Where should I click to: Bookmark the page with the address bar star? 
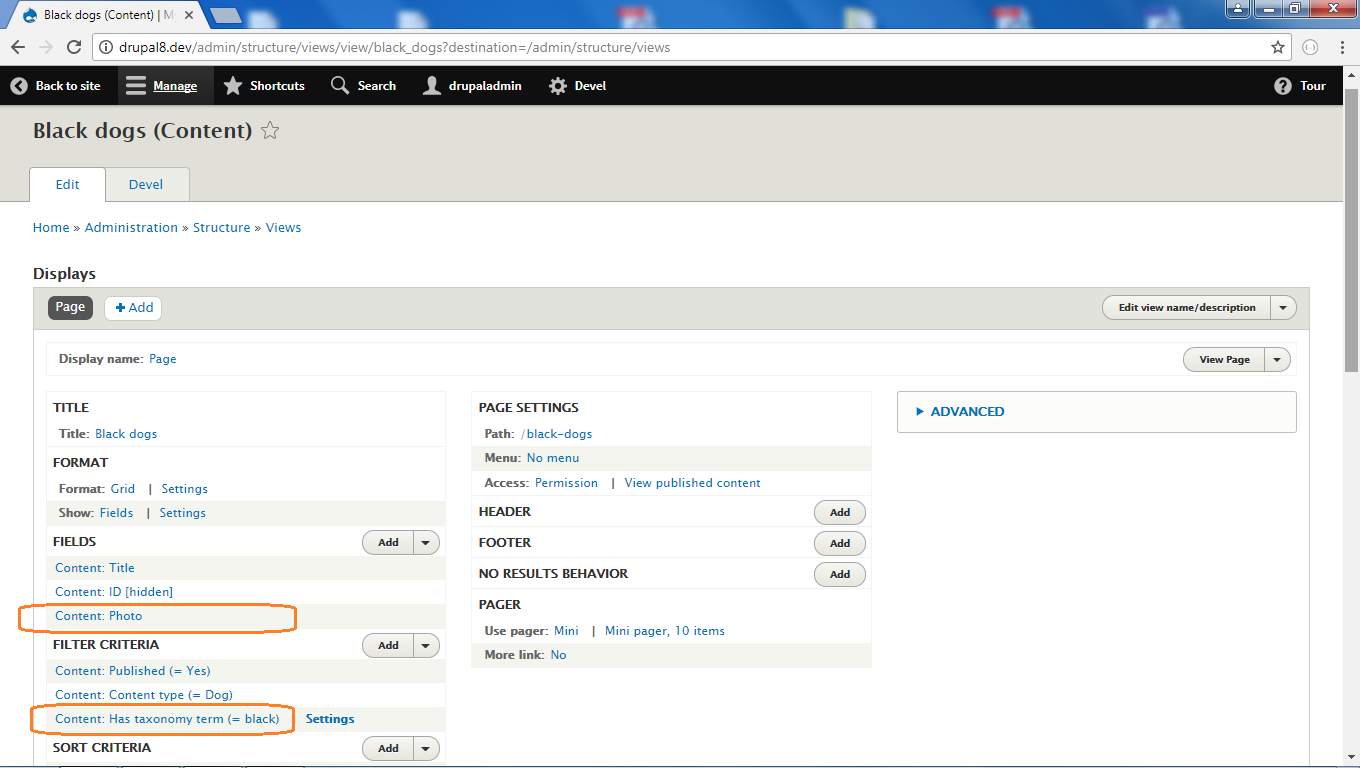[1277, 46]
